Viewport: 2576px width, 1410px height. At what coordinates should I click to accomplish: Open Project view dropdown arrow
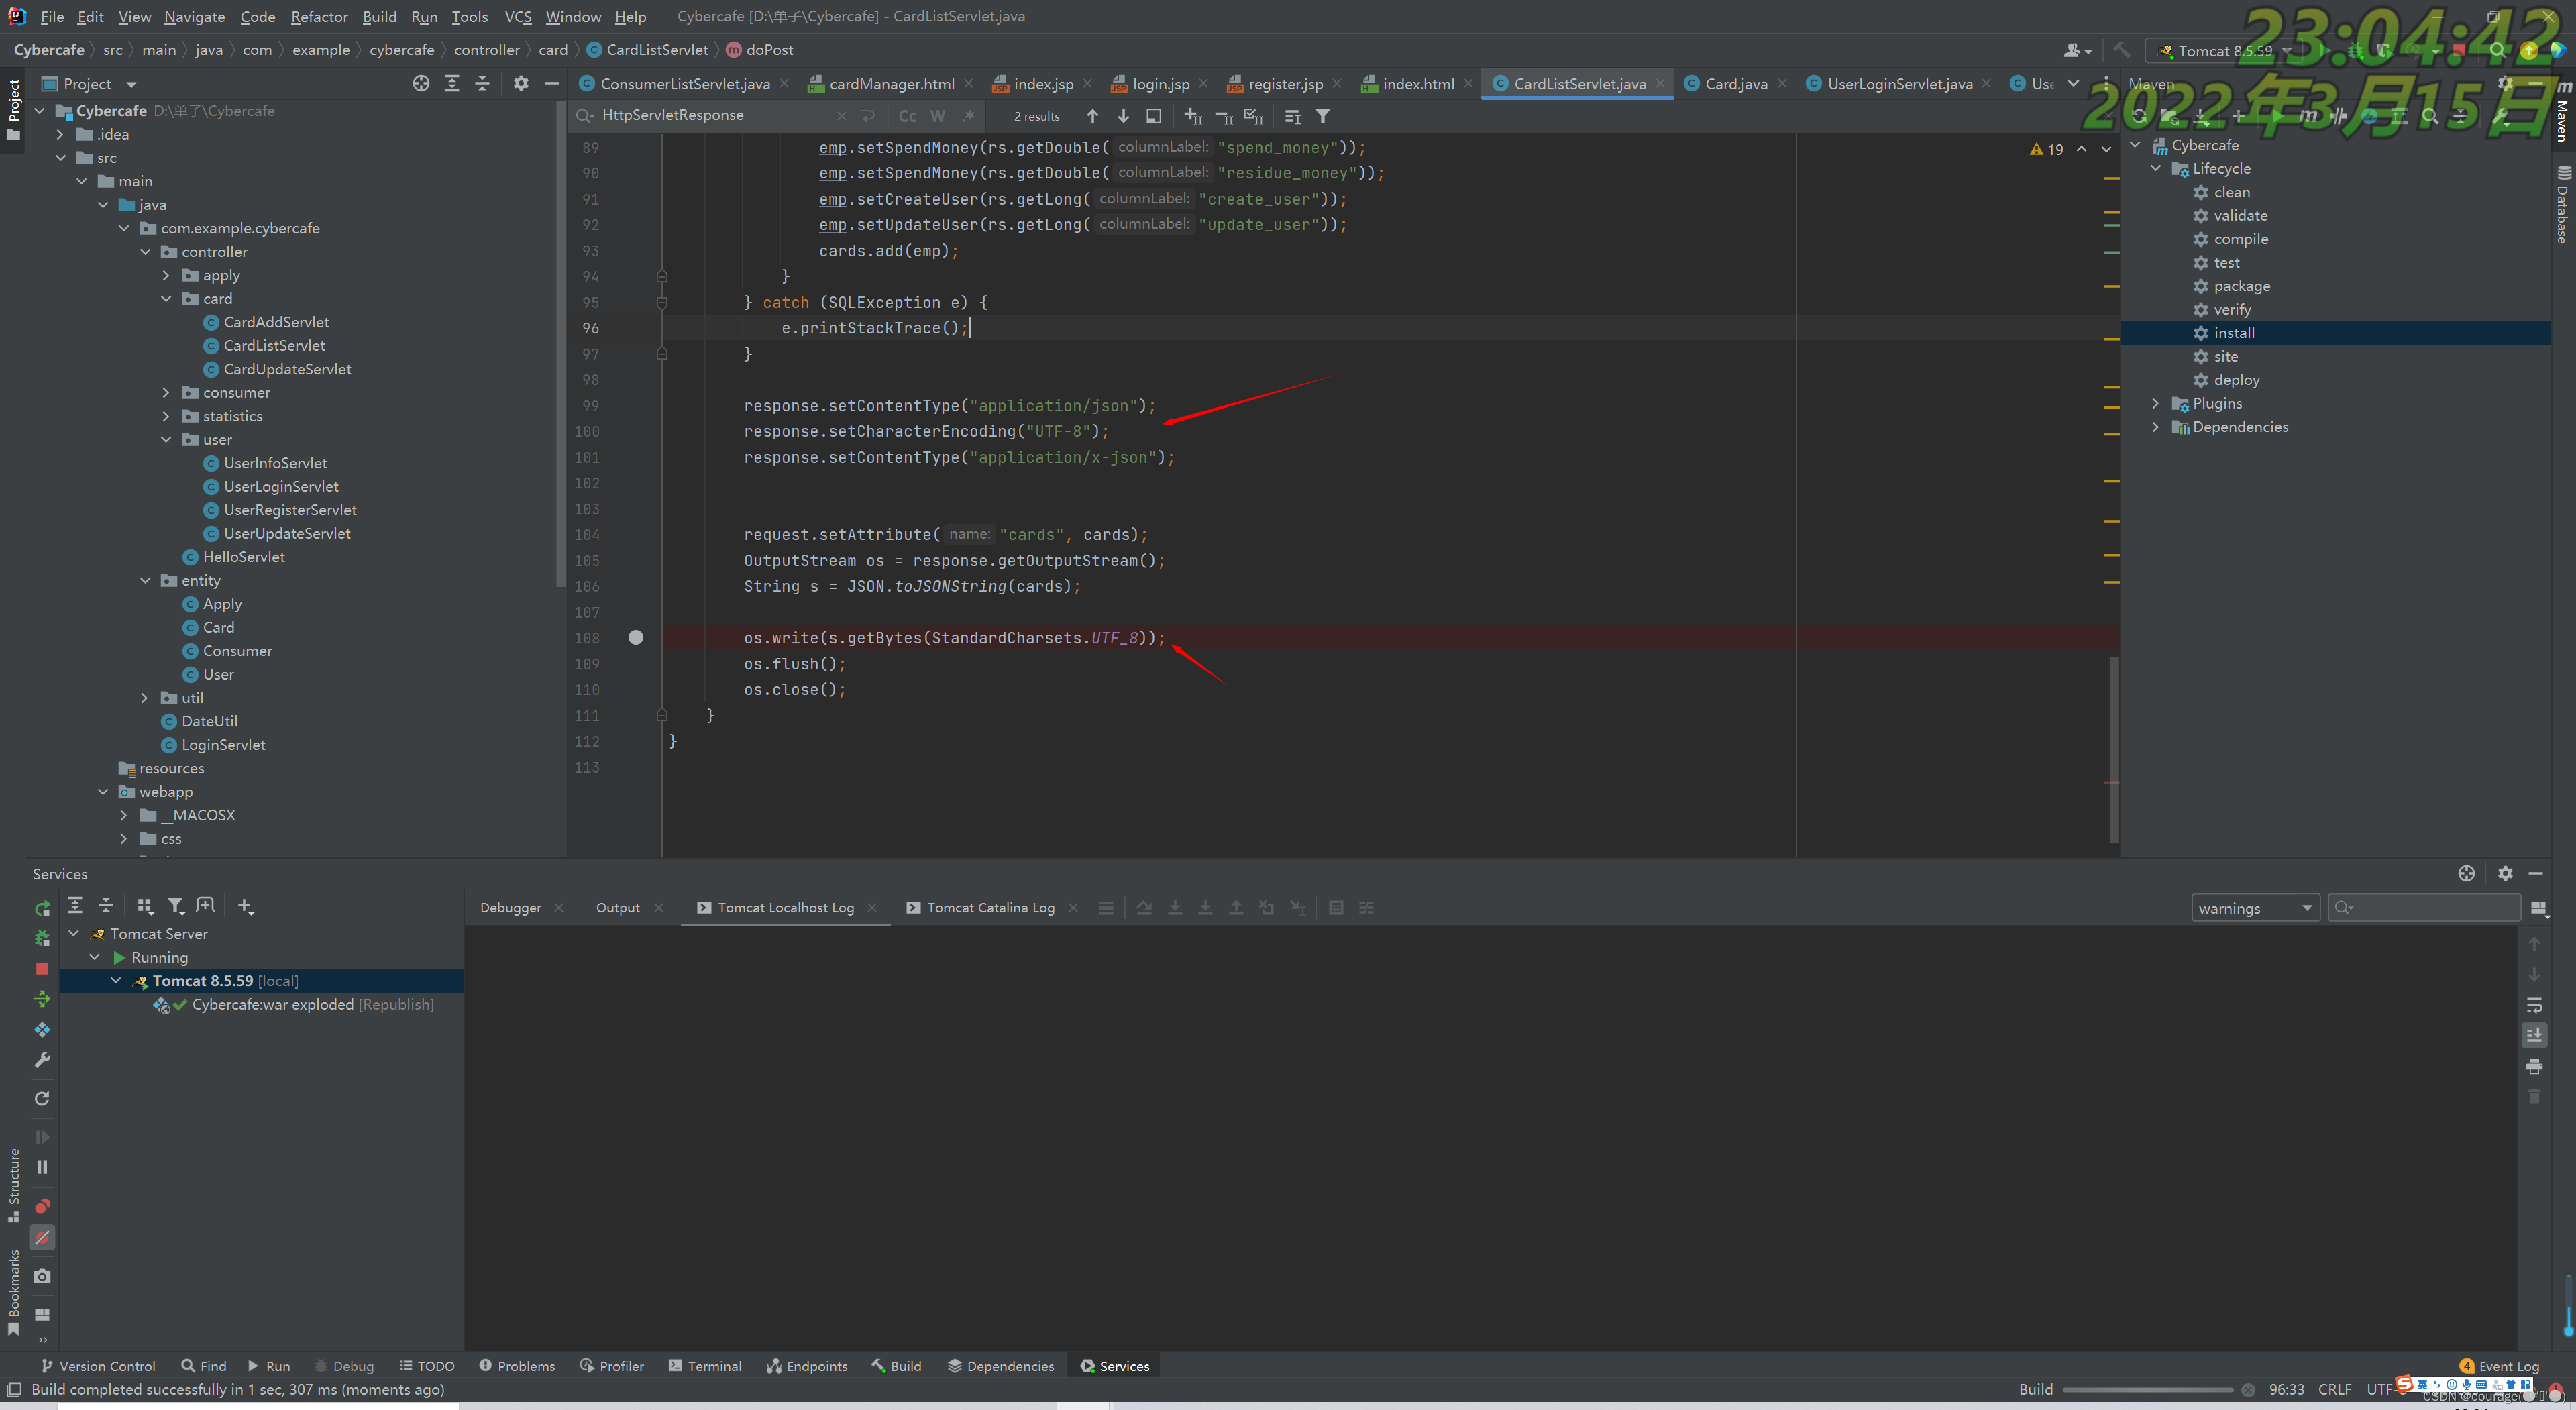pyautogui.click(x=131, y=85)
